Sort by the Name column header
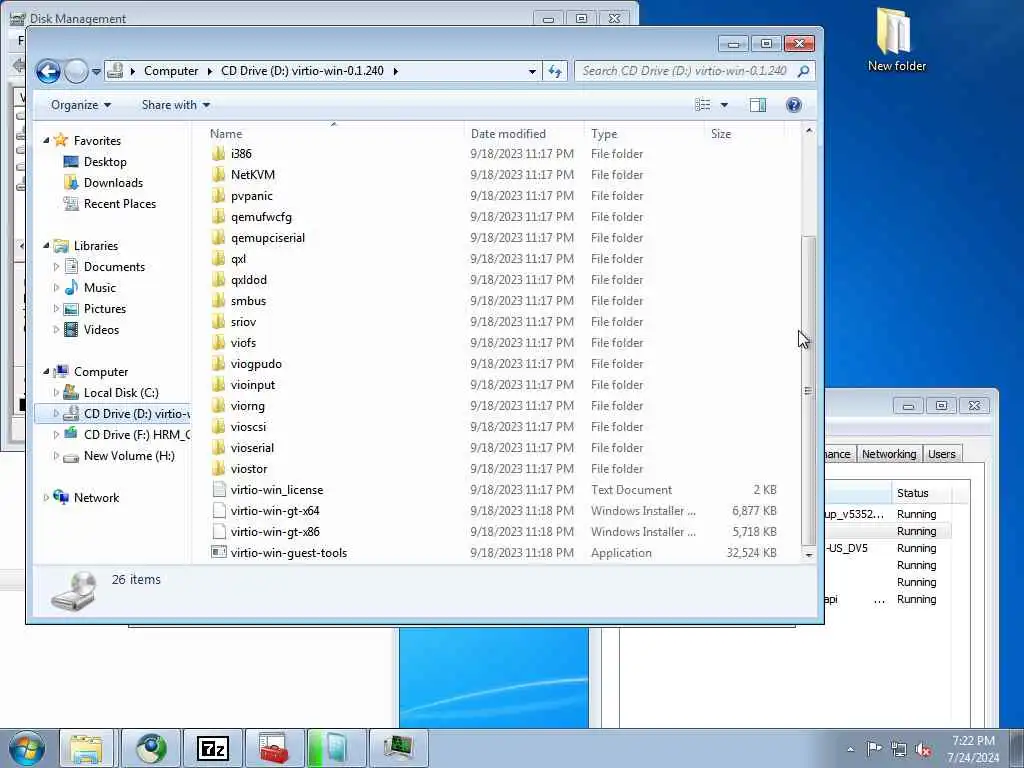This screenshot has height=768, width=1024. (x=226, y=134)
